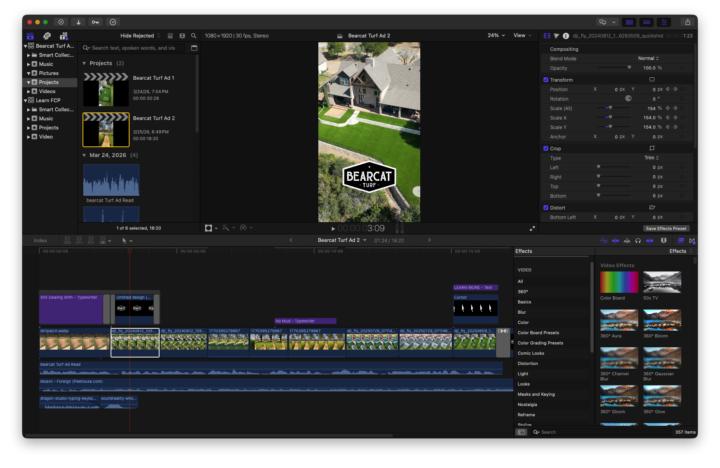The height and width of the screenshot is (468, 720).
Task: Add keyframe for Scale X parameter
Action: [675, 118]
